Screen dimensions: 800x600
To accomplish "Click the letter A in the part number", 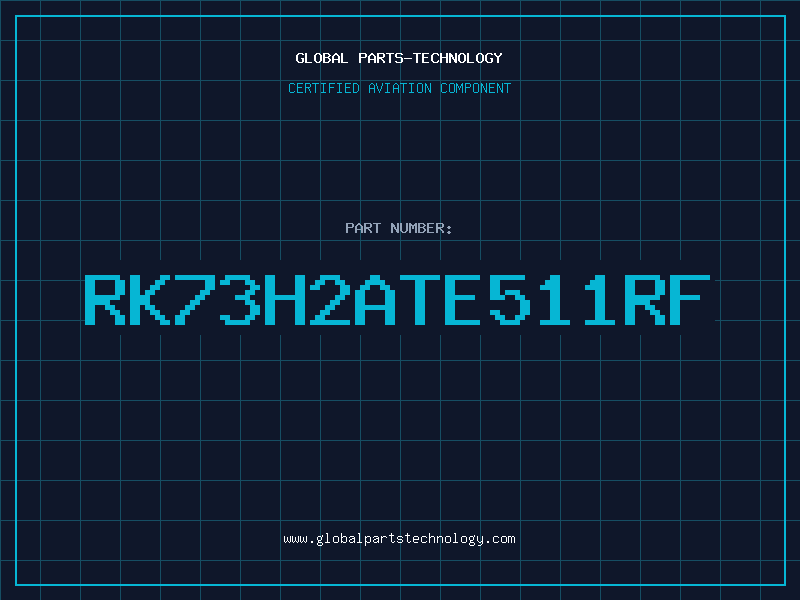I will (x=375, y=300).
